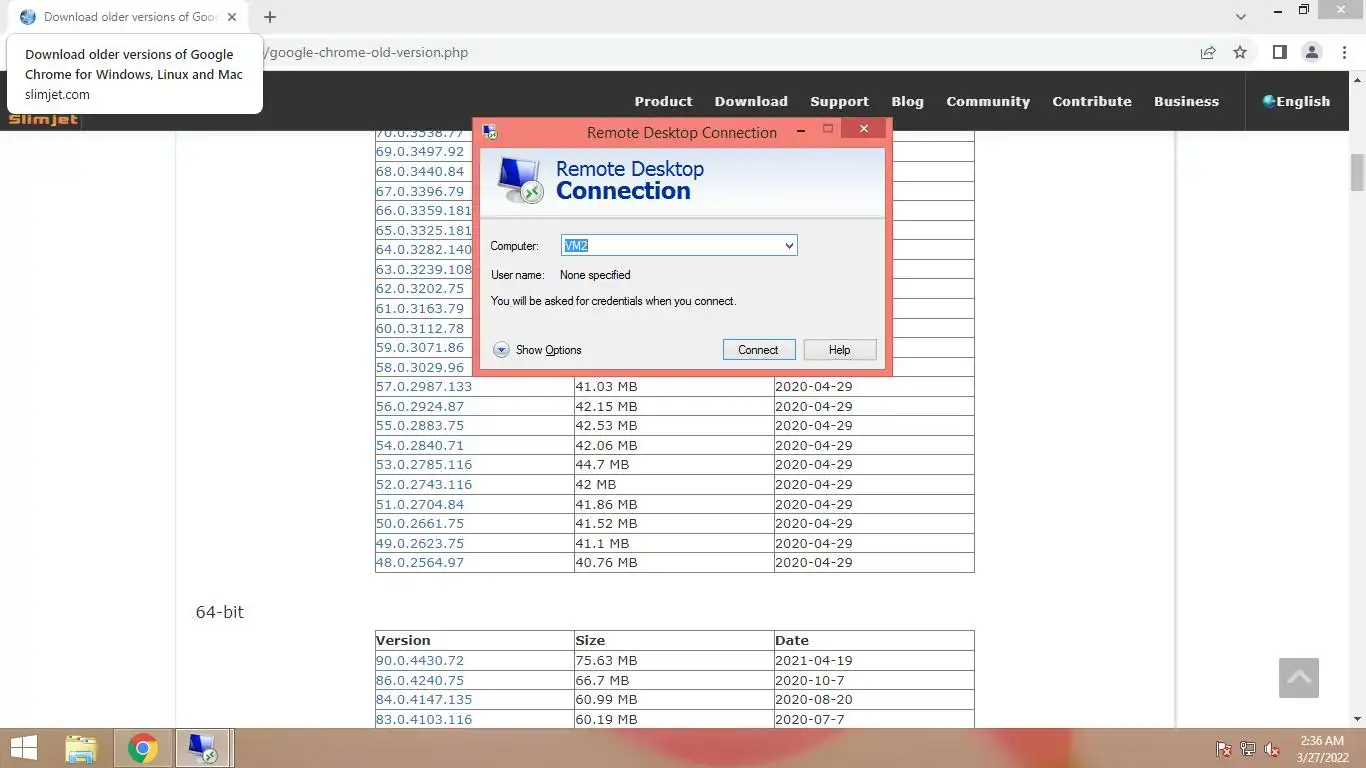Open version 51.0.2704.84 link

click(x=420, y=504)
